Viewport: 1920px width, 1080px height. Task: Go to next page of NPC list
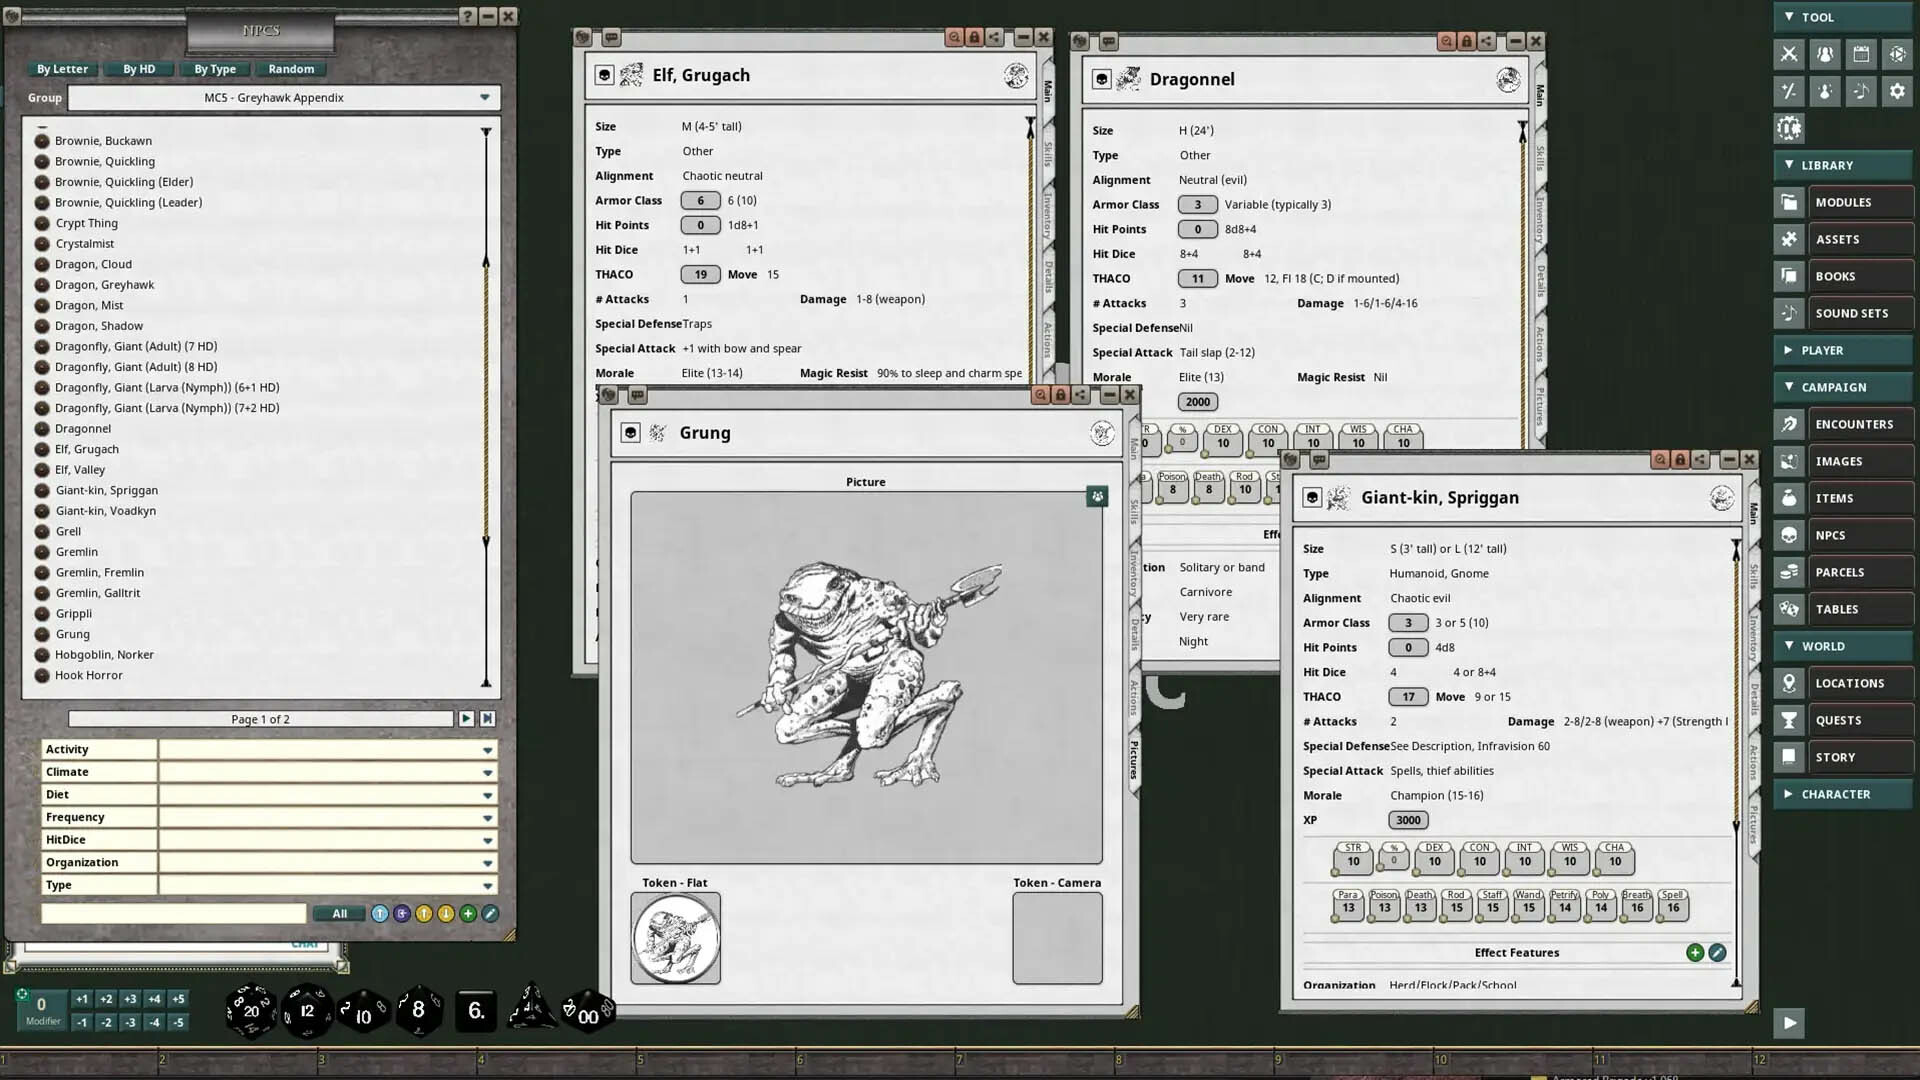466,718
